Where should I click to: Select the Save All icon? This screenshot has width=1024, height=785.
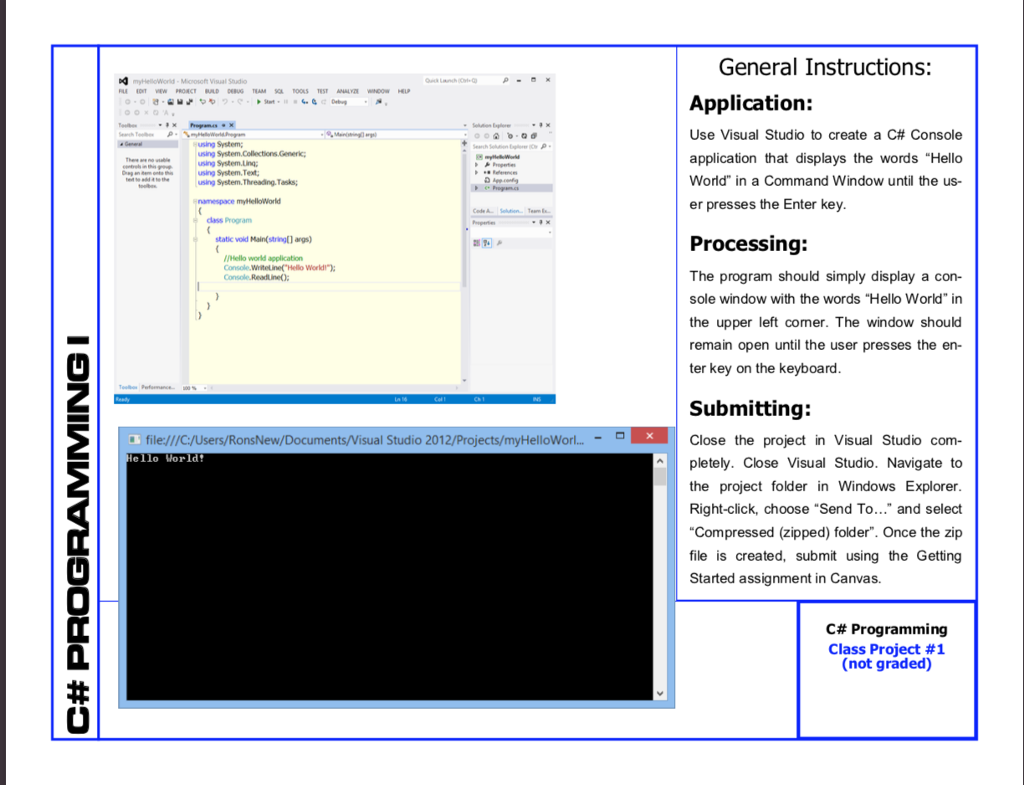pyautogui.click(x=188, y=101)
